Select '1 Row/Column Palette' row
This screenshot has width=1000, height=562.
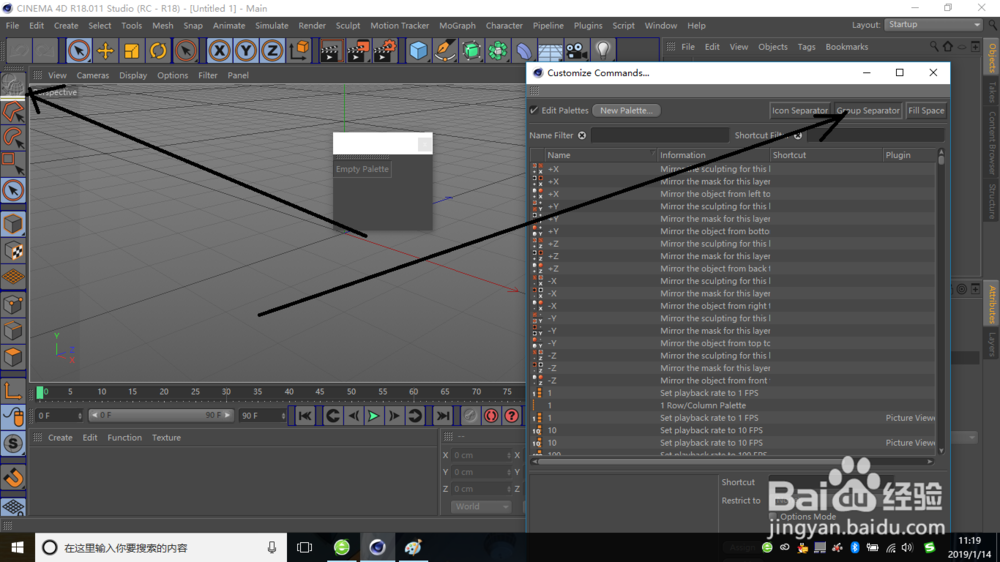pos(733,406)
